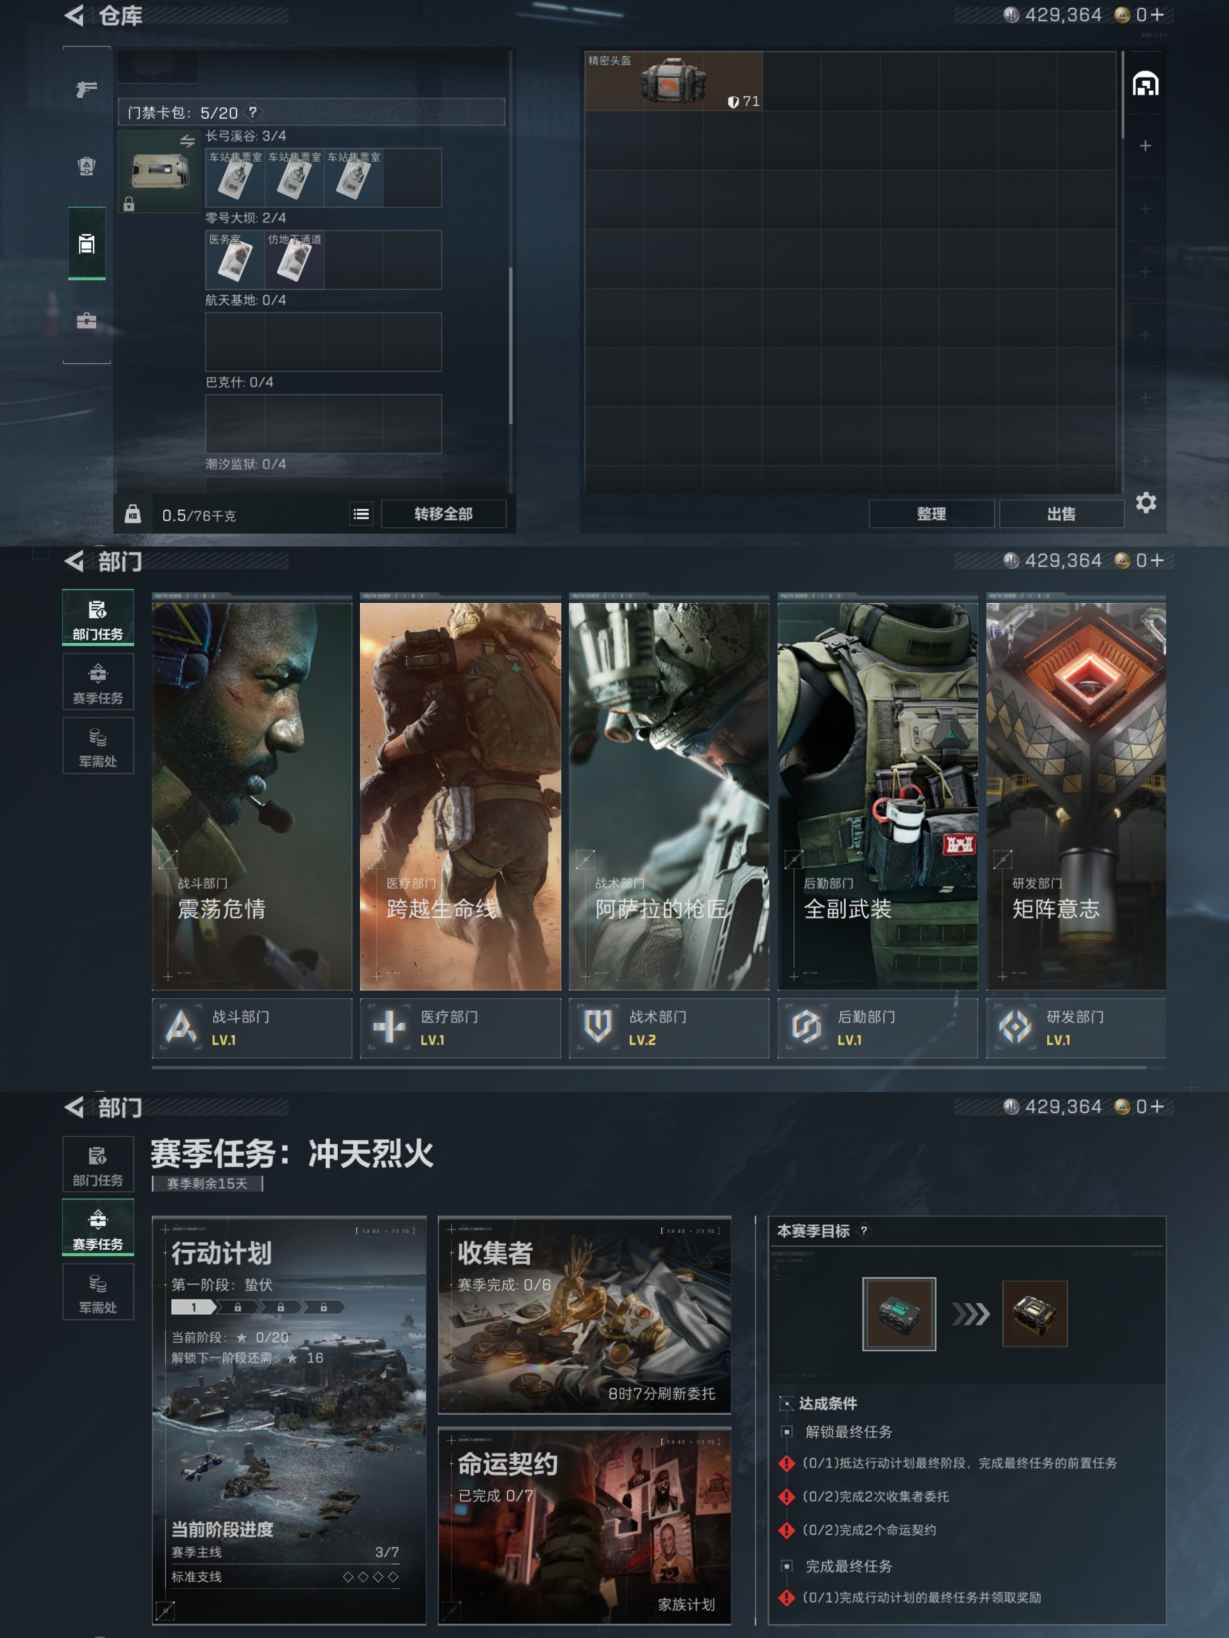Open the 战术部门 LV.2 department tab
Image resolution: width=1229 pixels, height=1638 pixels.
(x=668, y=1027)
